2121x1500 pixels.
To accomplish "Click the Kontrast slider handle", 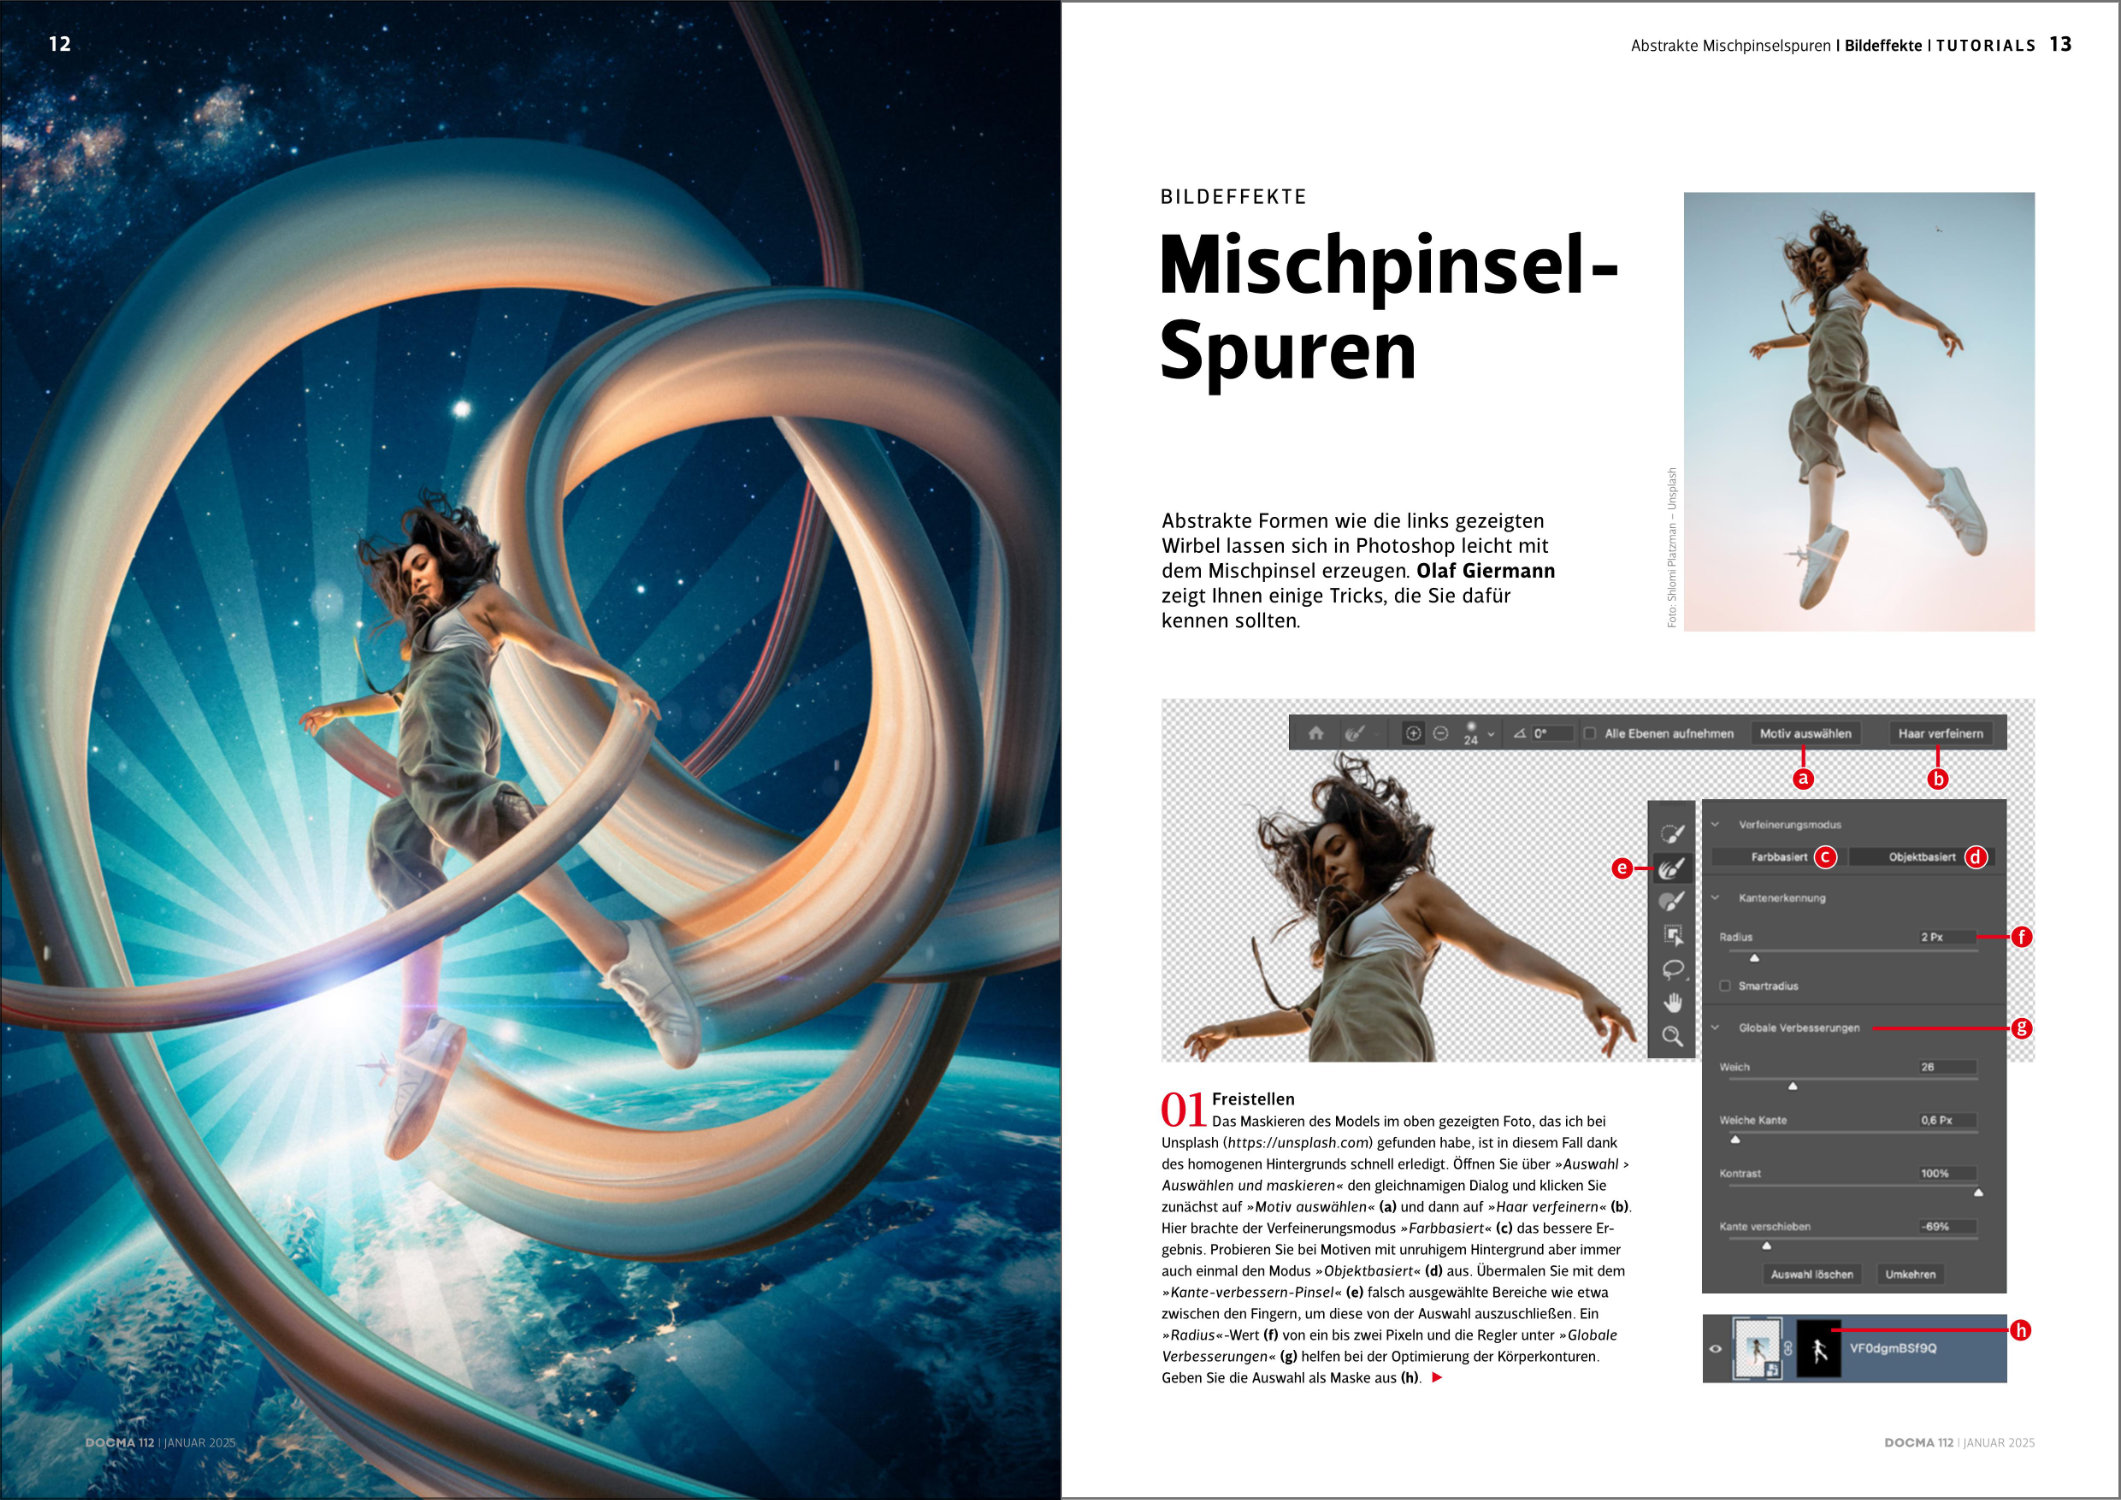I will (x=1978, y=1192).
